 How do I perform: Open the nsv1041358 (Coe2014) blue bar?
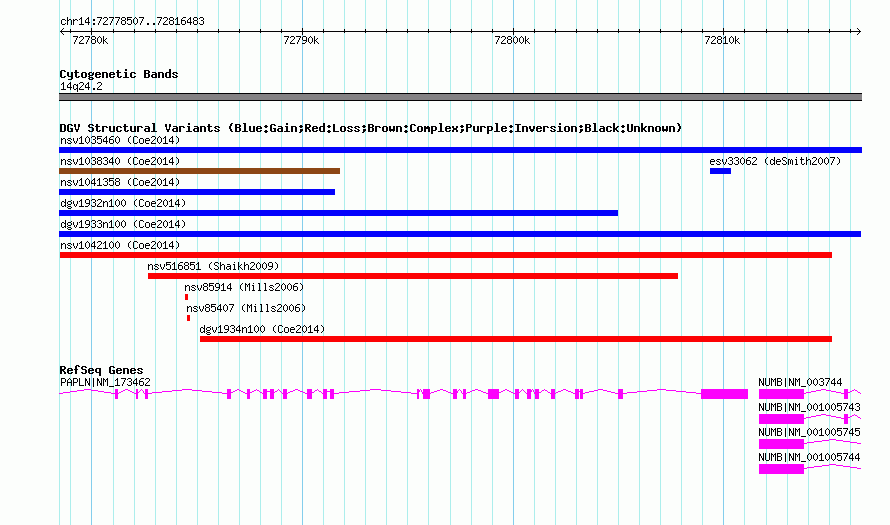coord(197,192)
